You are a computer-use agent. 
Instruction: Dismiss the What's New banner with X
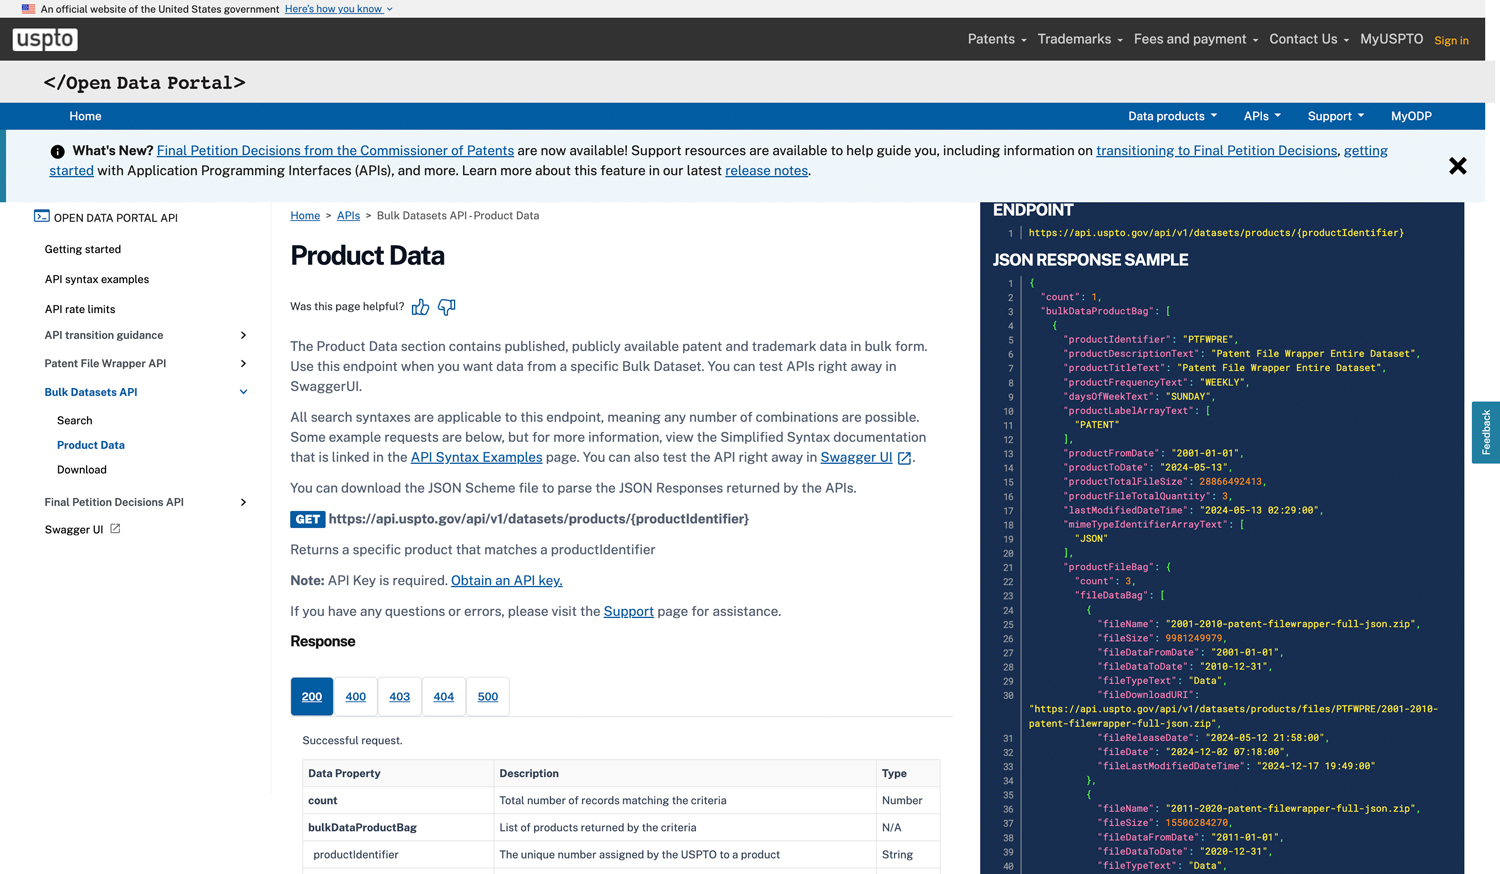point(1457,166)
